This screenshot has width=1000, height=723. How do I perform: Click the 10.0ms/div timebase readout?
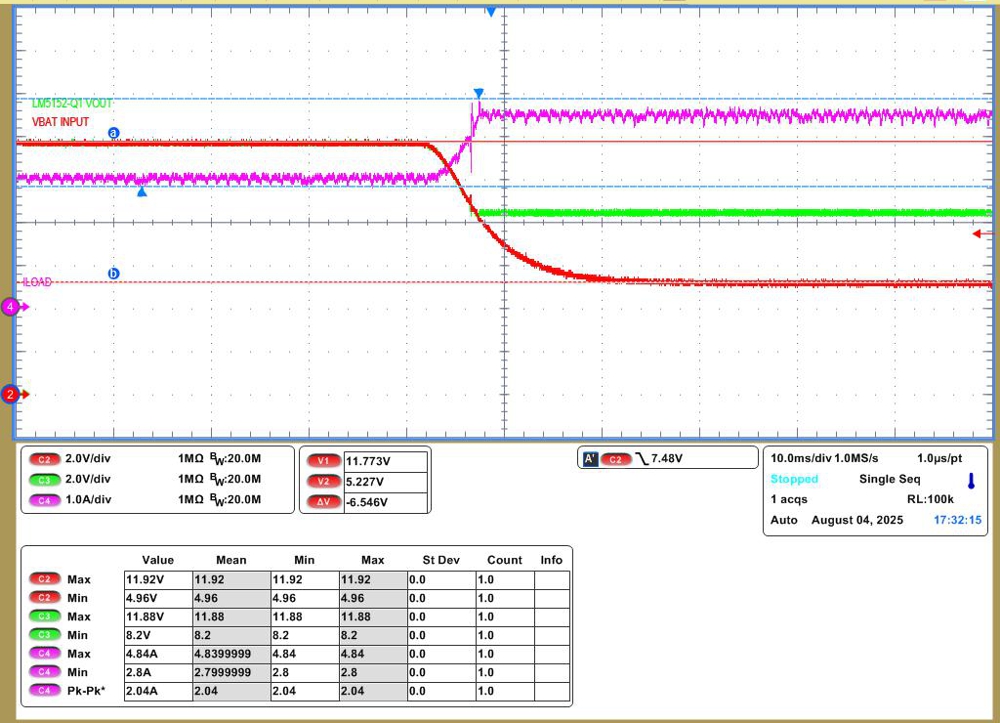(x=805, y=457)
